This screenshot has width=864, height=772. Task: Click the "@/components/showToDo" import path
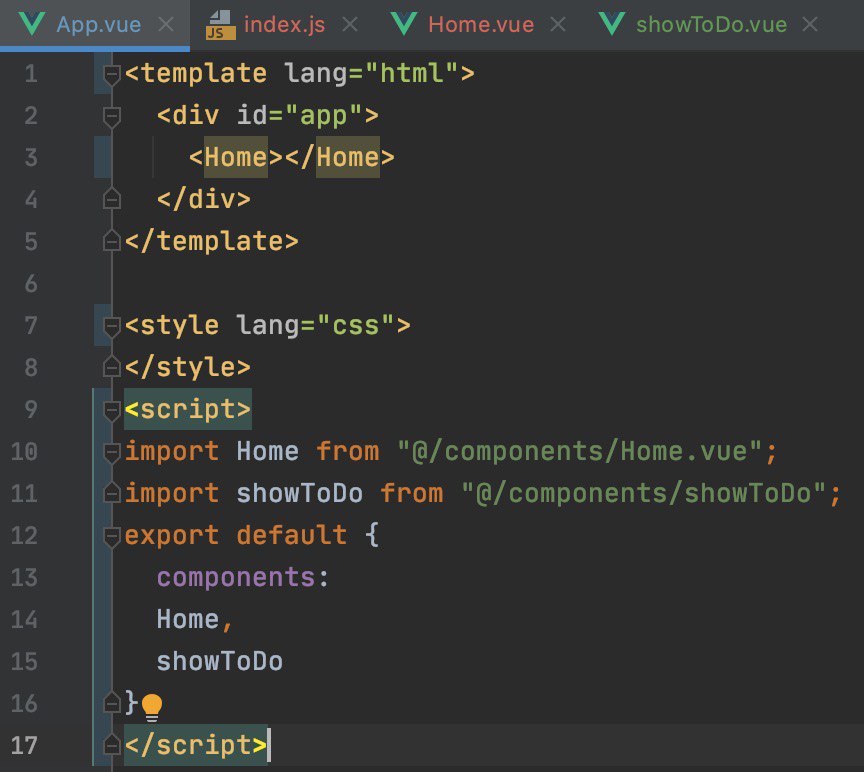tap(643, 493)
